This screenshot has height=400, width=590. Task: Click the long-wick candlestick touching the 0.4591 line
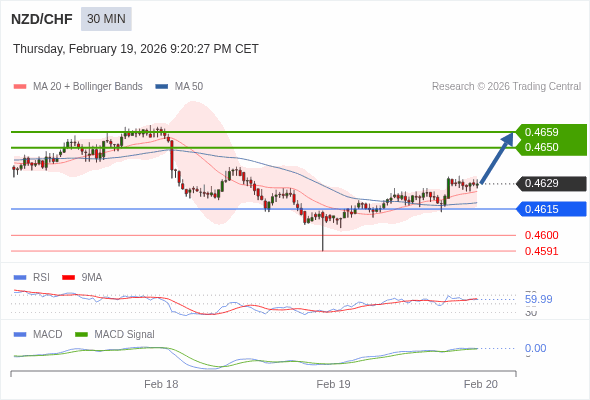(322, 231)
